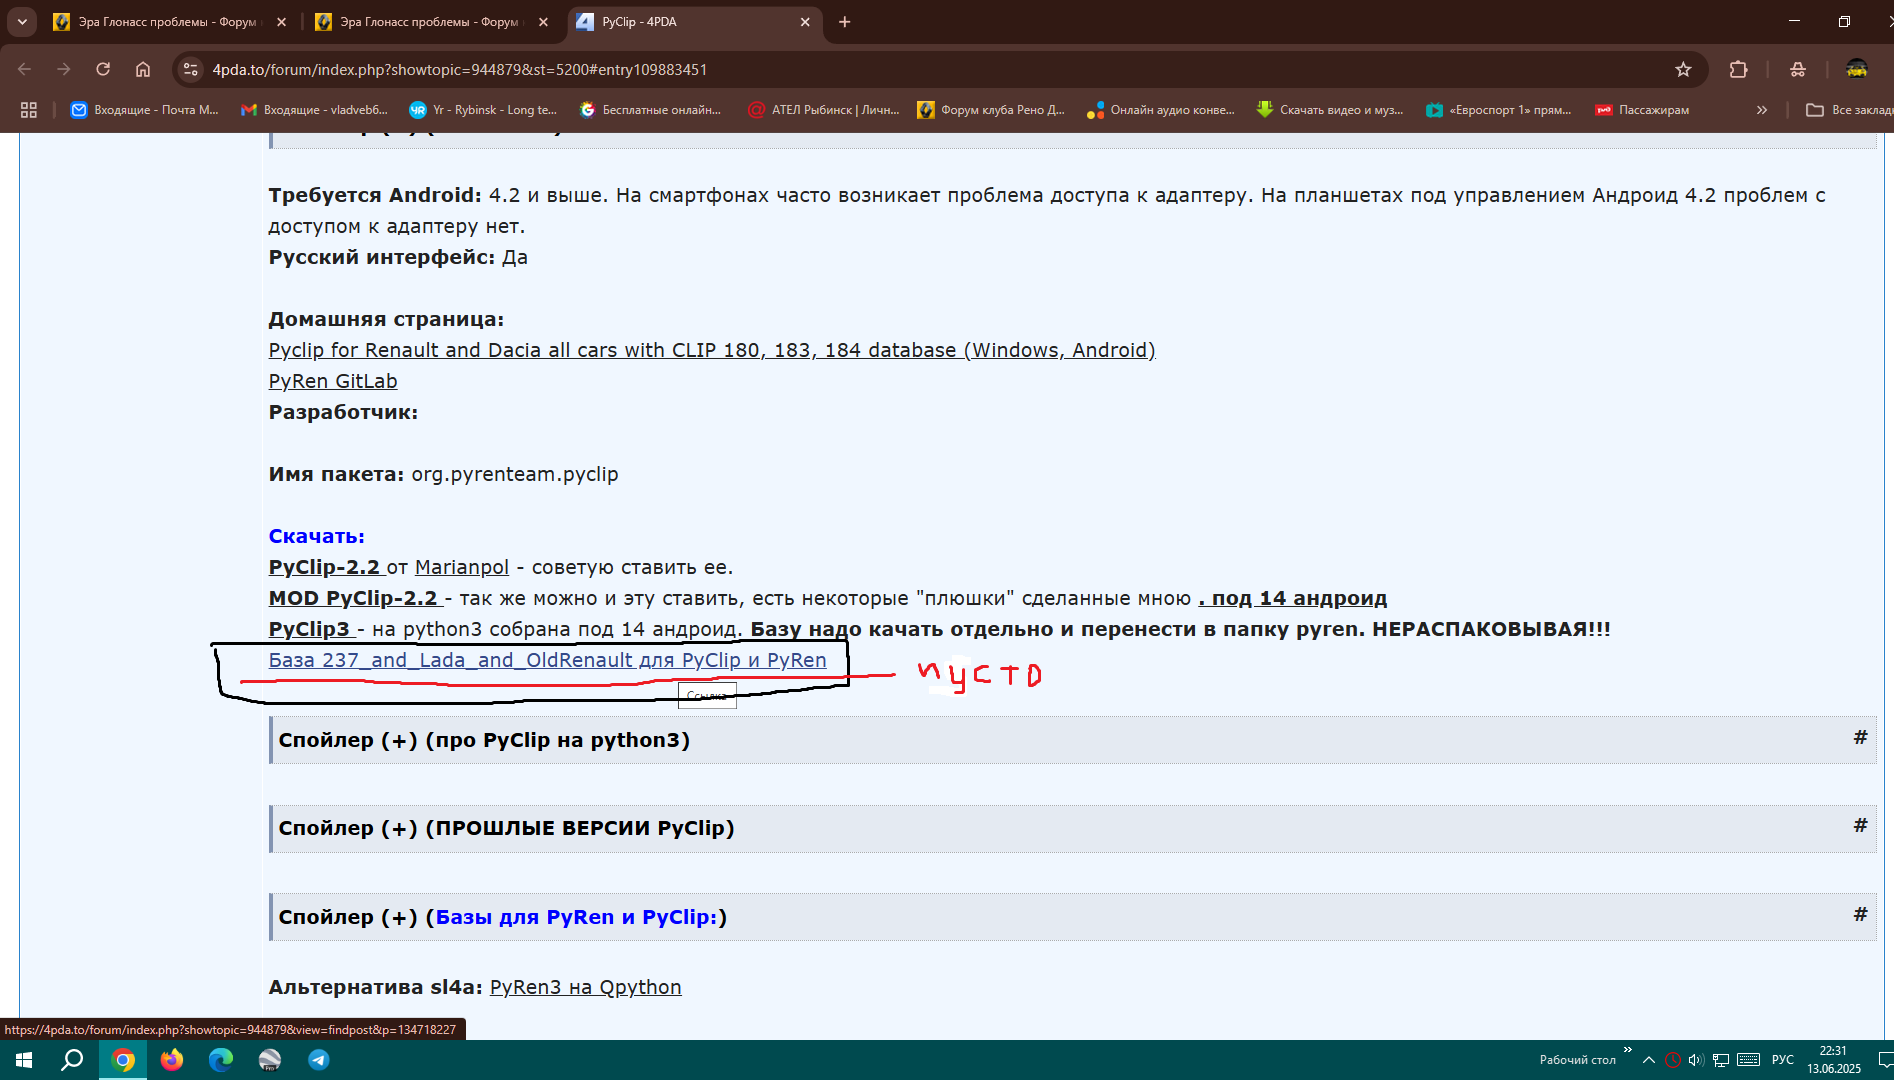Switch to first Эра Глонасс проблемы tab

tap(170, 21)
